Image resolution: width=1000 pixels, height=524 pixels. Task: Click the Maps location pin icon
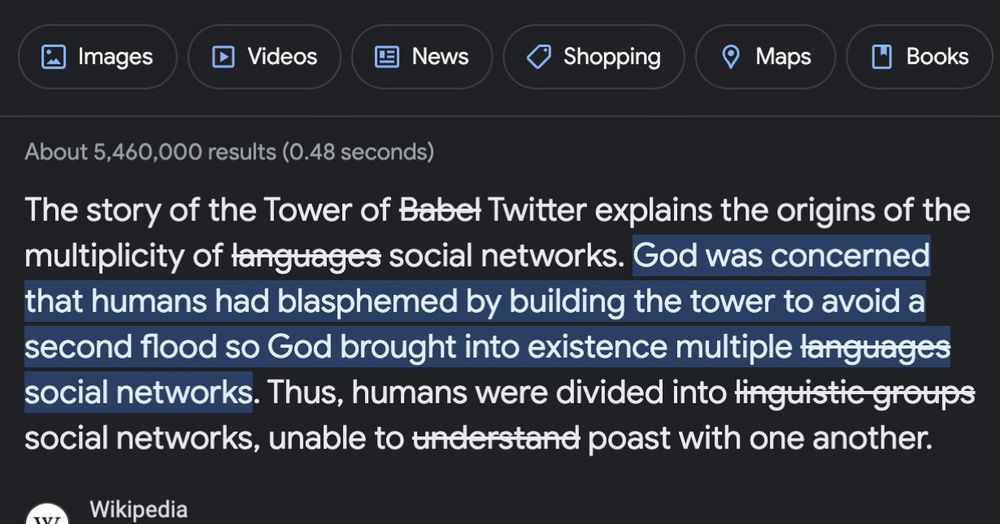click(730, 57)
